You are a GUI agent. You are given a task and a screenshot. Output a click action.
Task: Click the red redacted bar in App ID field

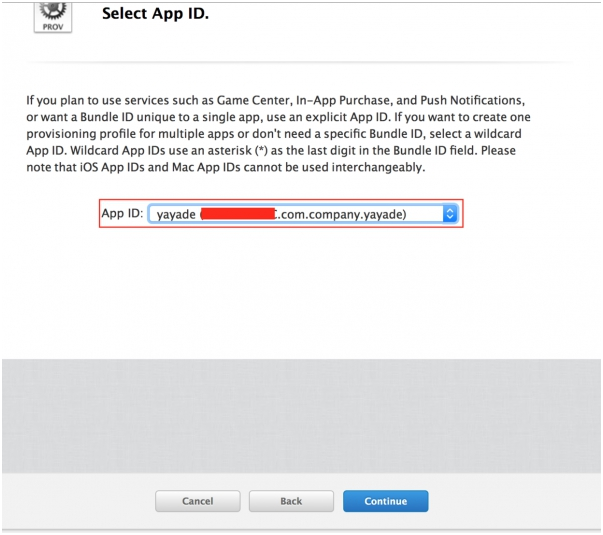pyautogui.click(x=237, y=214)
